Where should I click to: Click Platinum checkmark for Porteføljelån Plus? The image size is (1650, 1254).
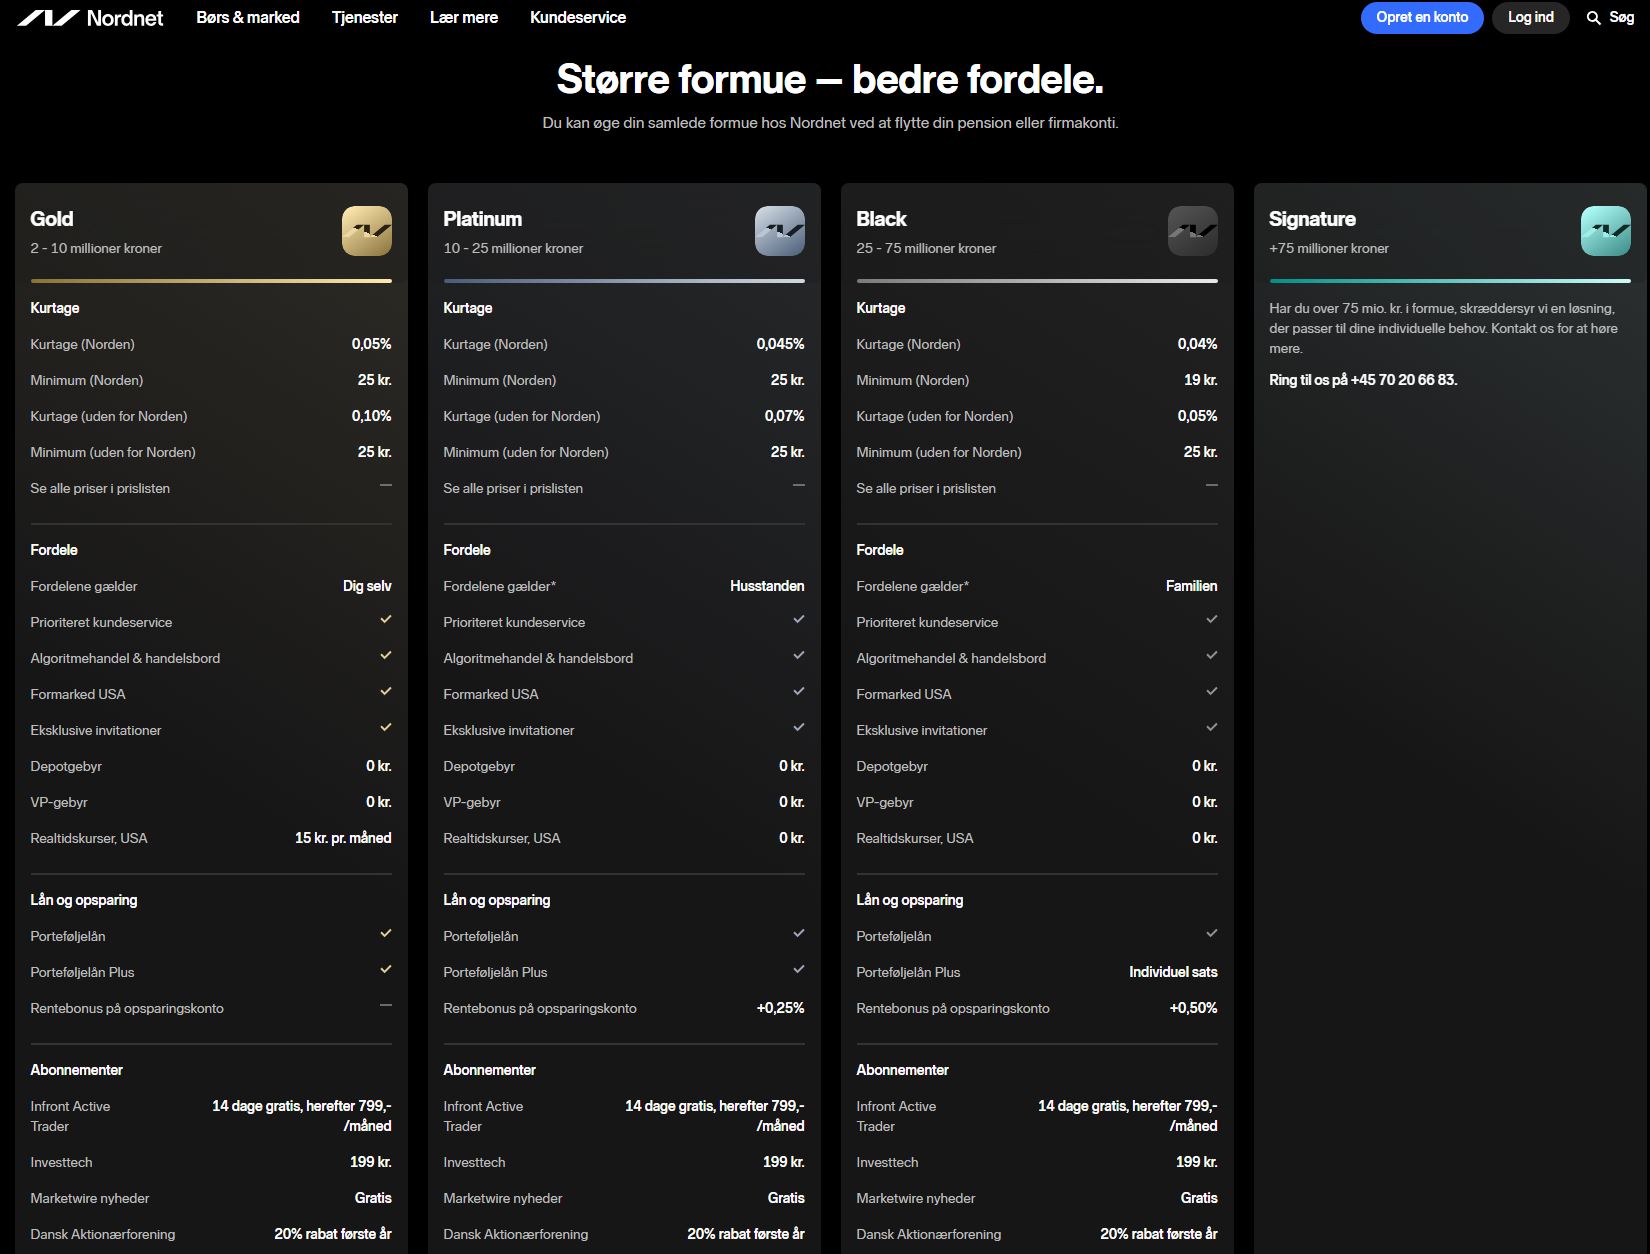point(799,970)
